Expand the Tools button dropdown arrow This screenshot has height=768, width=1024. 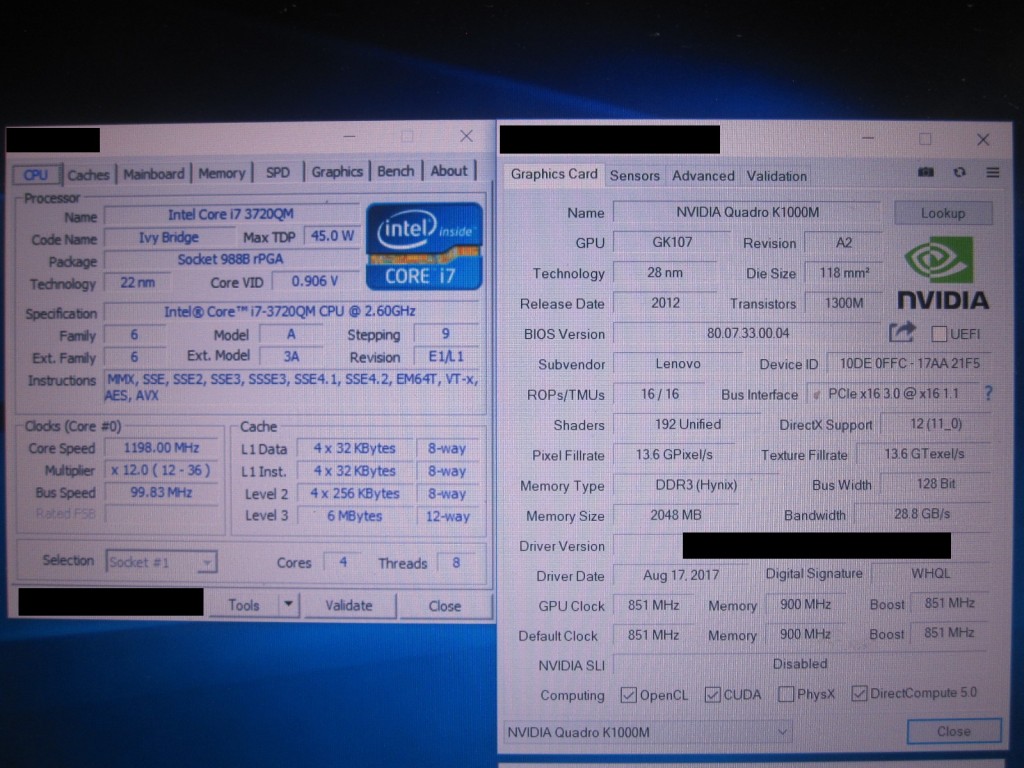tap(288, 605)
